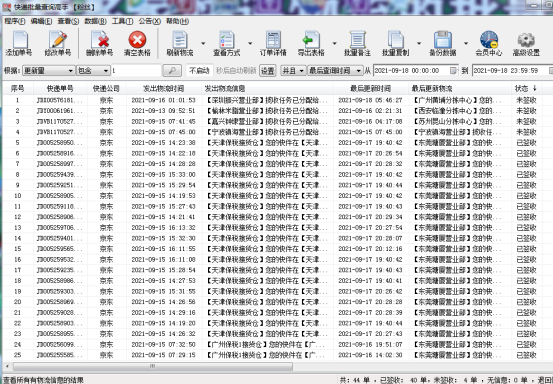The height and width of the screenshot is (384, 553).
Task: Sort by 快递公司 column header
Action: (107, 89)
